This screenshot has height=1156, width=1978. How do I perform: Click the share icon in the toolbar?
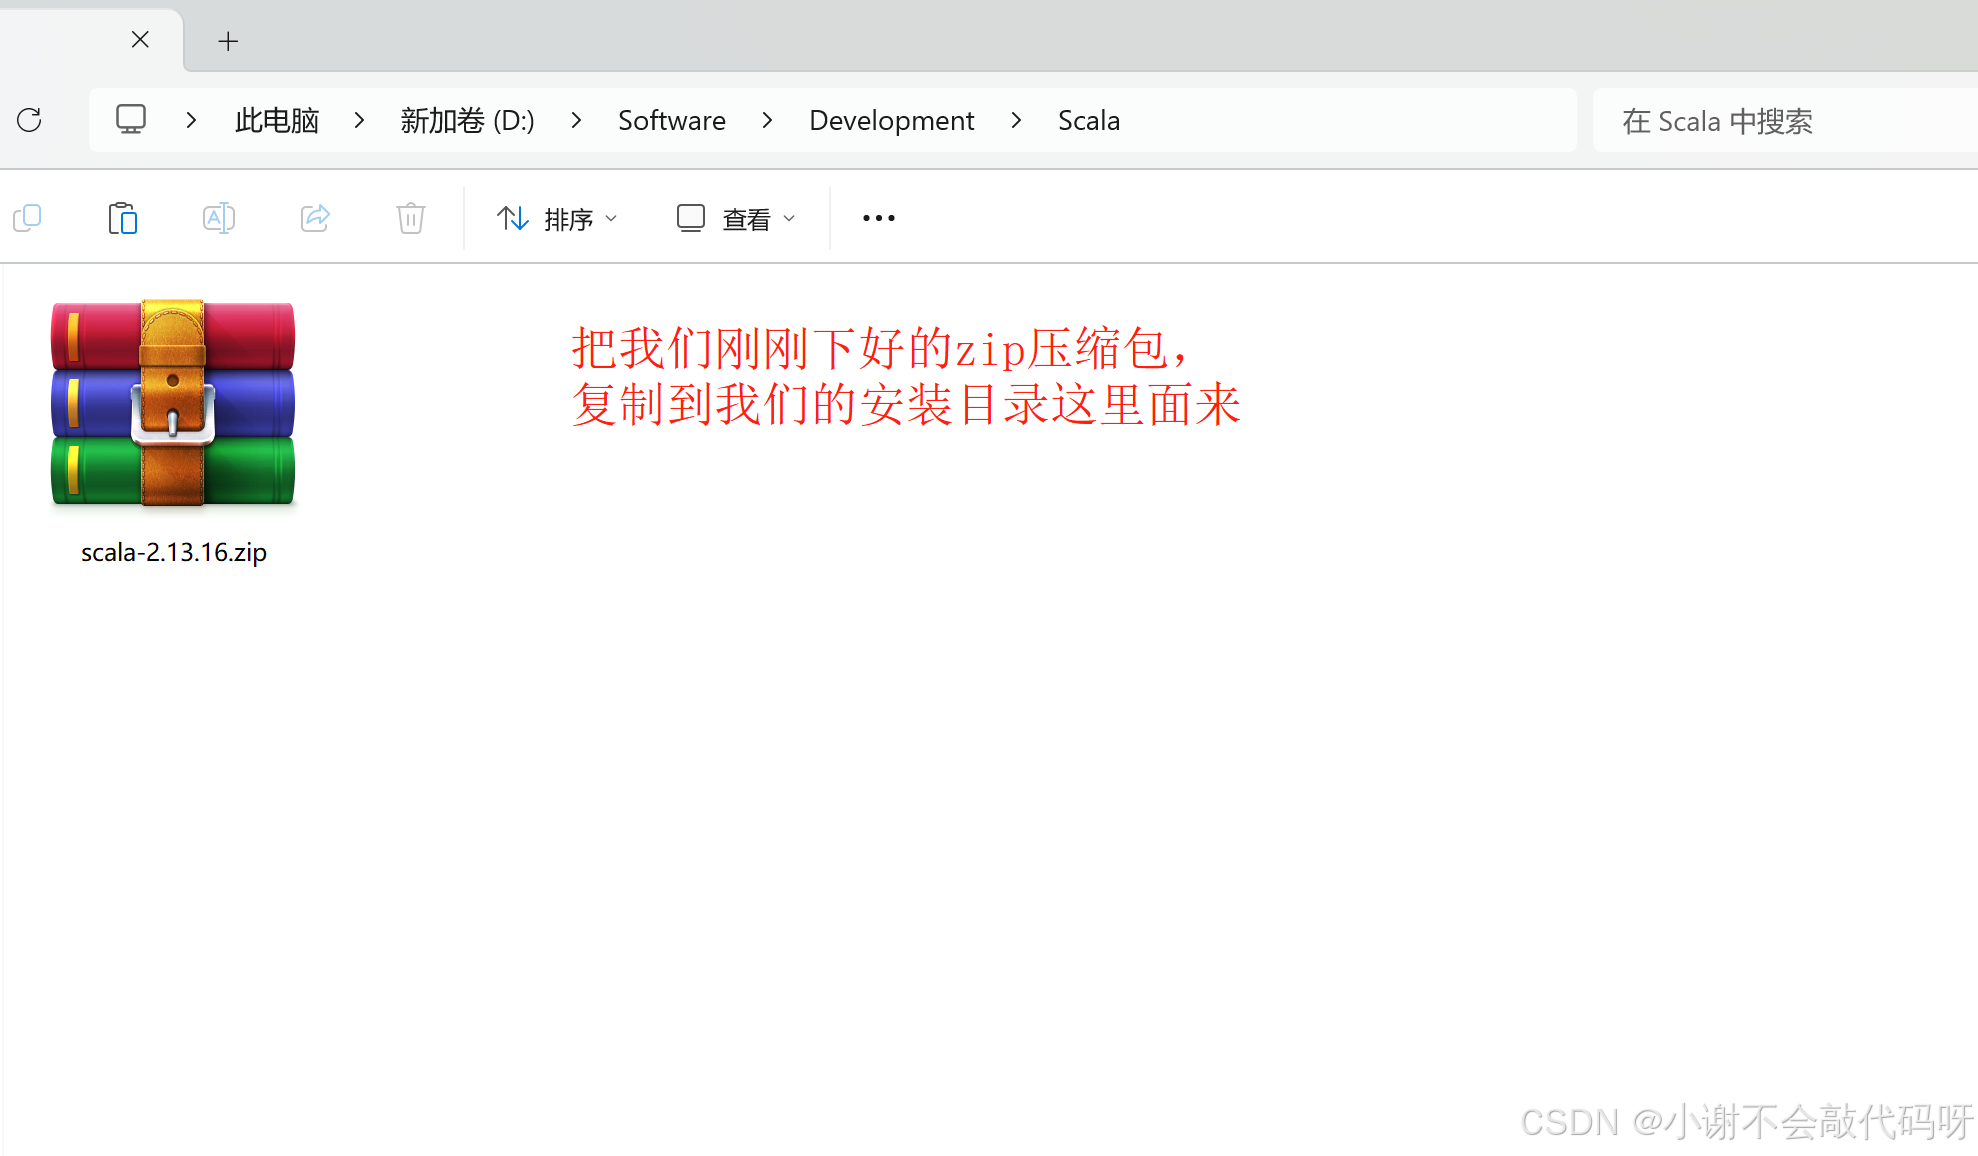pos(315,218)
